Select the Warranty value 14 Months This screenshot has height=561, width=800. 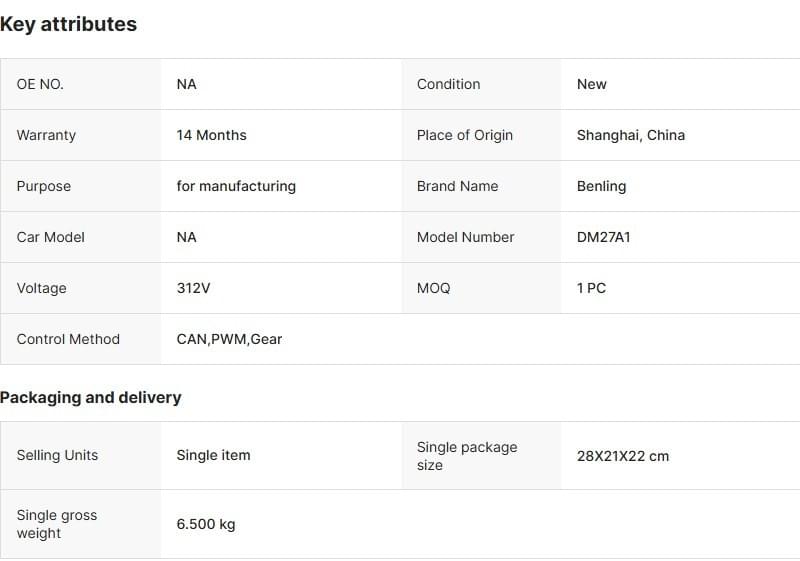211,135
